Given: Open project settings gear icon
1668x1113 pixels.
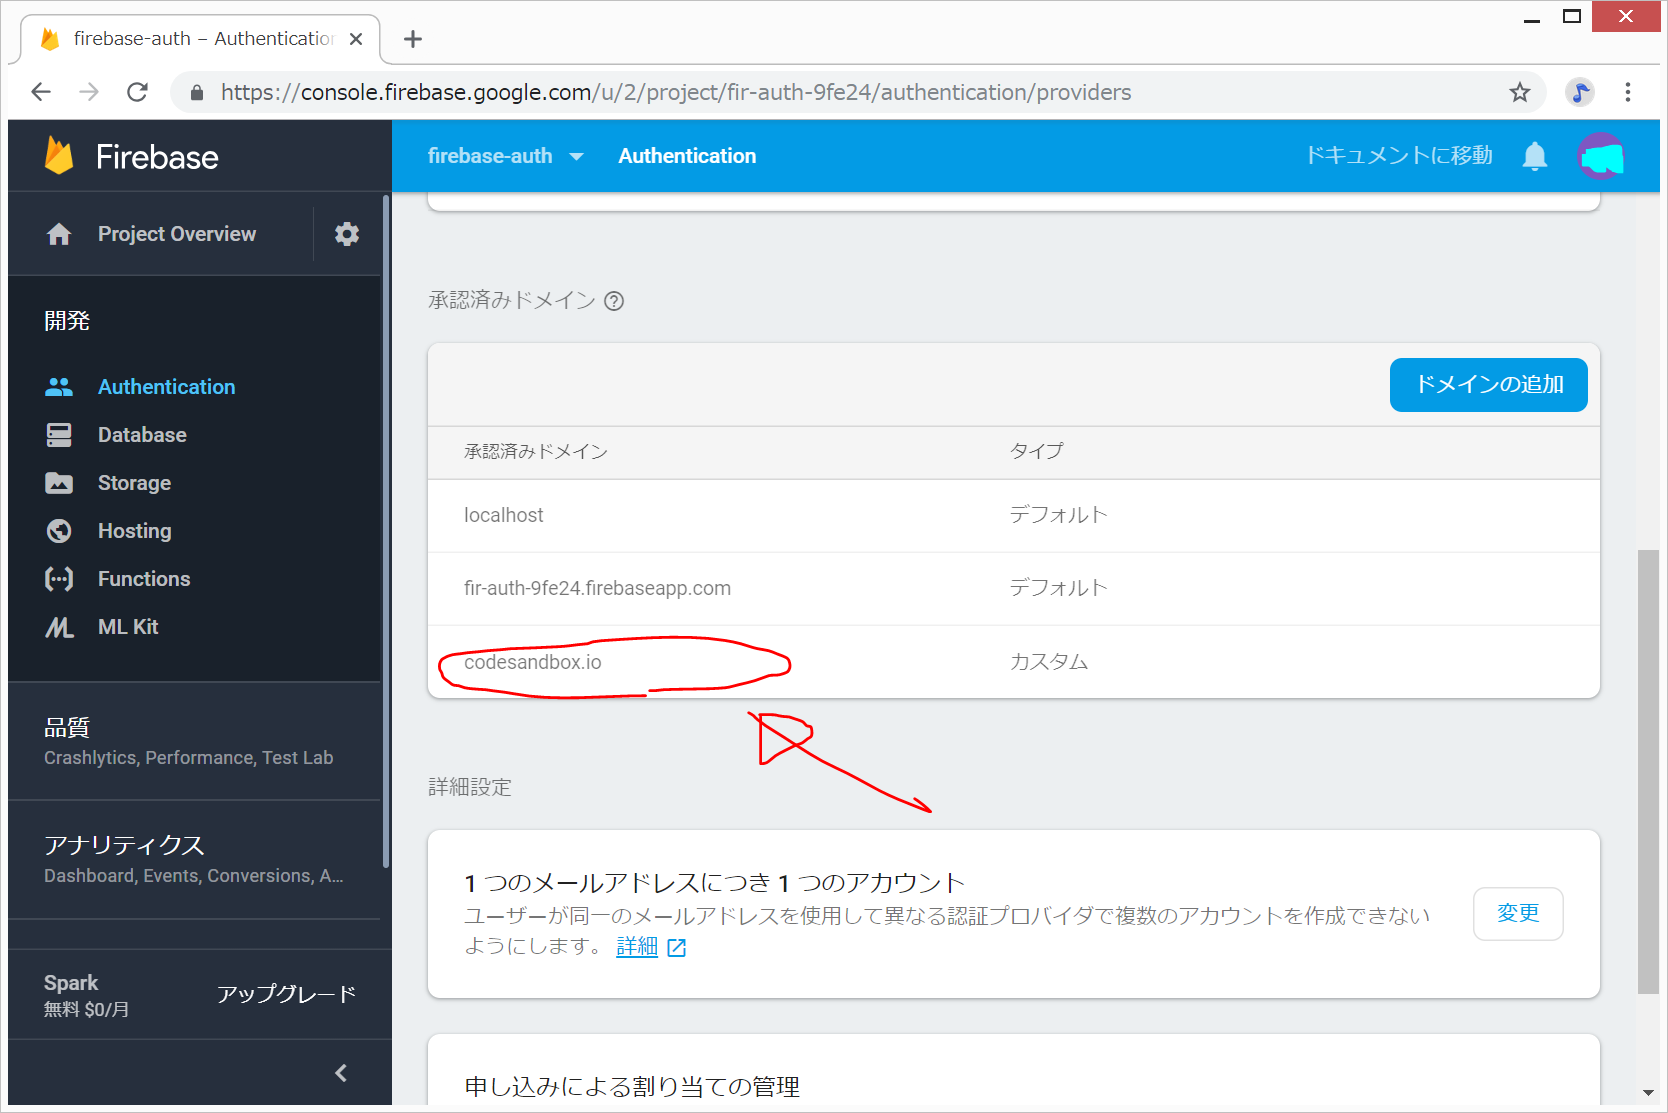Looking at the screenshot, I should click(x=346, y=234).
